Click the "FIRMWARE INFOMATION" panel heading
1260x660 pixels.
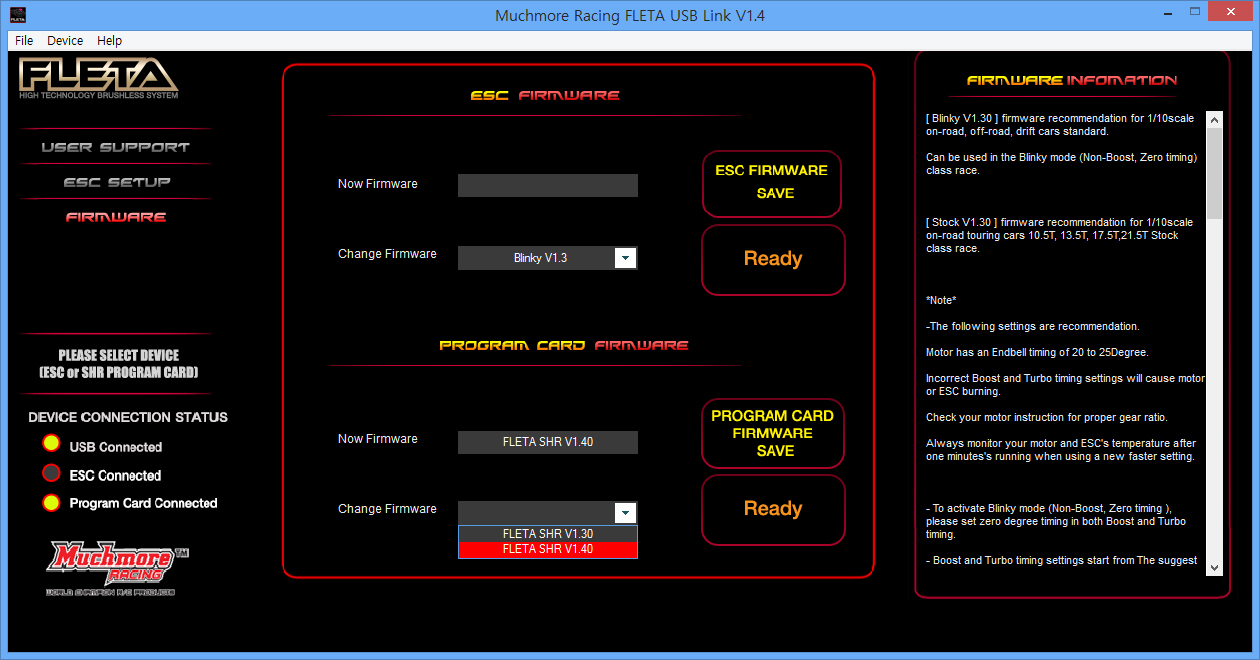coord(1072,81)
